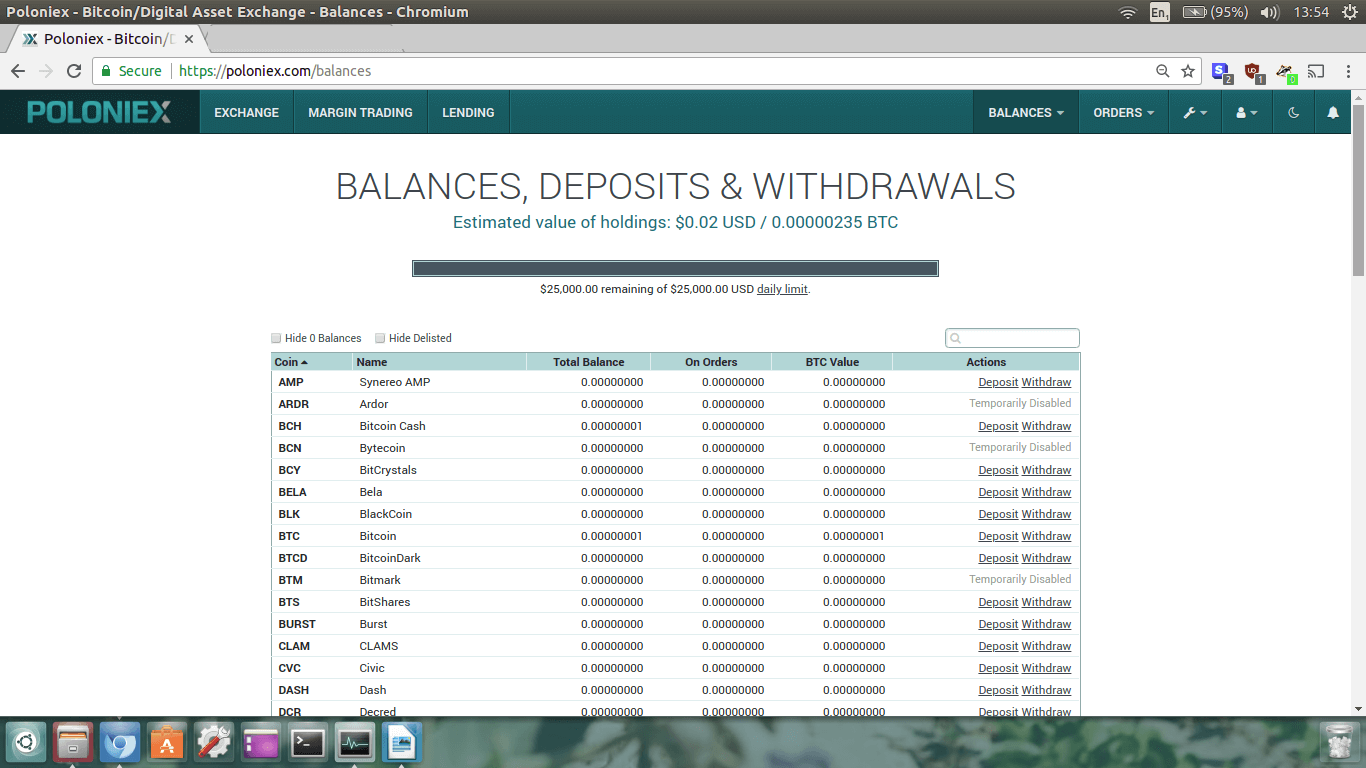
Task: Open the Stylish extension icon
Action: tap(1221, 72)
